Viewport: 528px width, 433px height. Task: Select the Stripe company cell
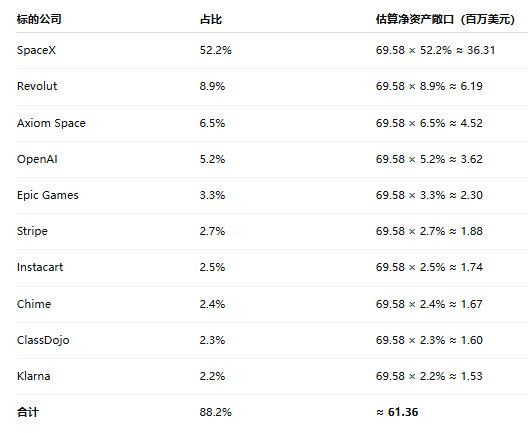pos(32,231)
